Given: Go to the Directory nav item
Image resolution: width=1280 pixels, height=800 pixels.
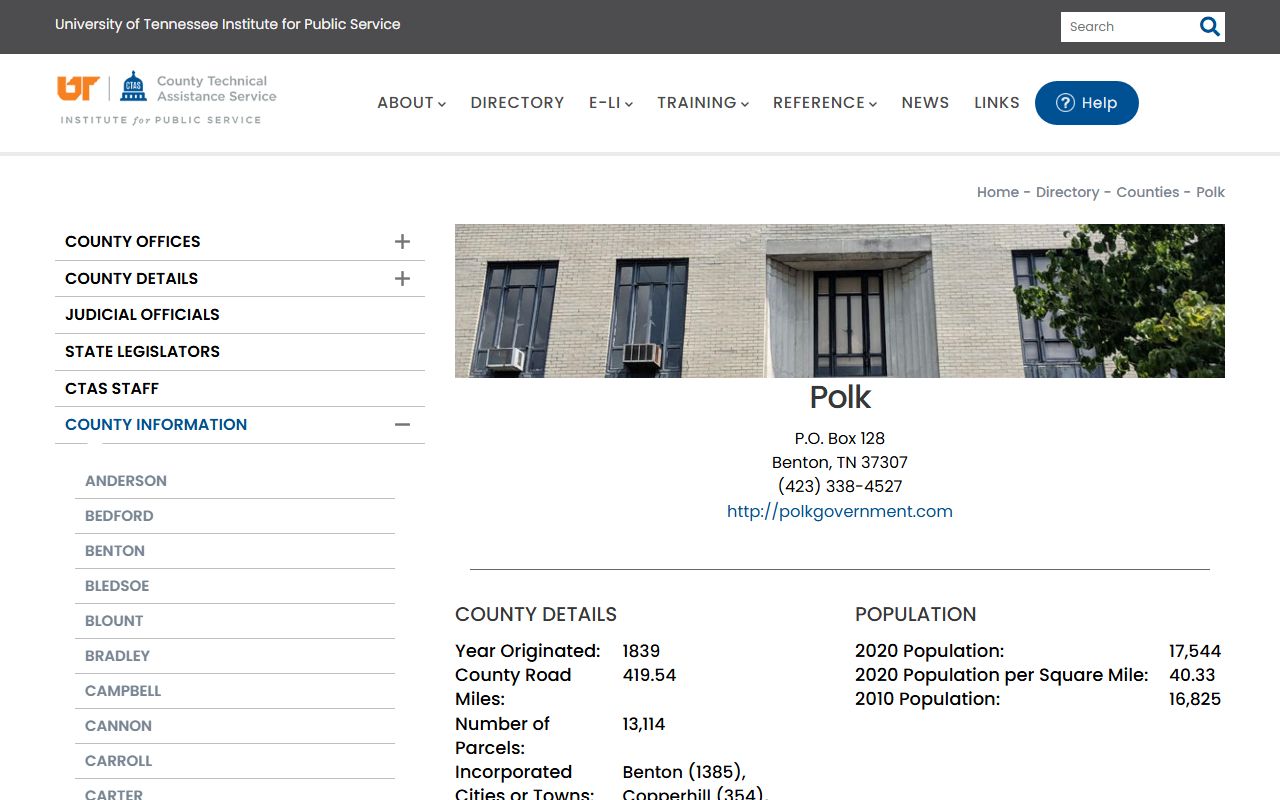Looking at the screenshot, I should click(x=517, y=103).
